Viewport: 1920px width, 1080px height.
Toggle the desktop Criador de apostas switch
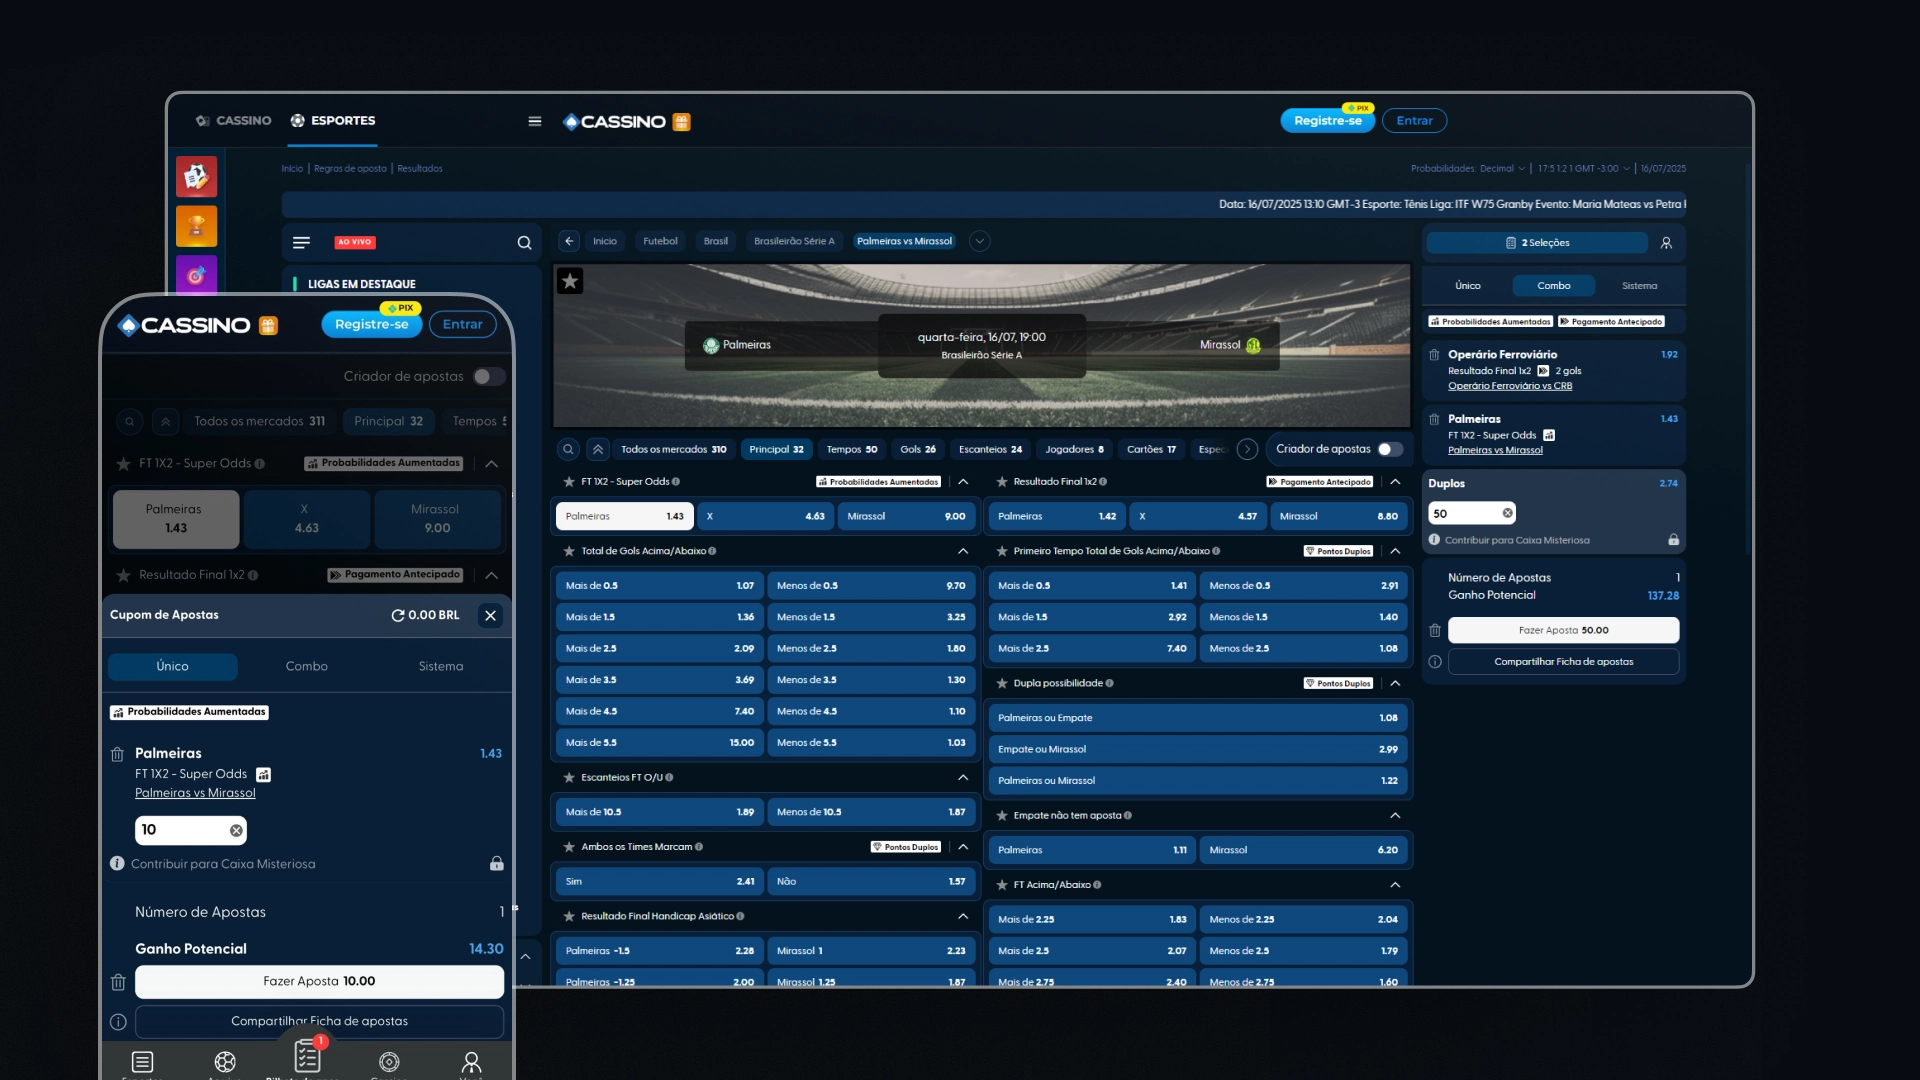tap(1389, 449)
